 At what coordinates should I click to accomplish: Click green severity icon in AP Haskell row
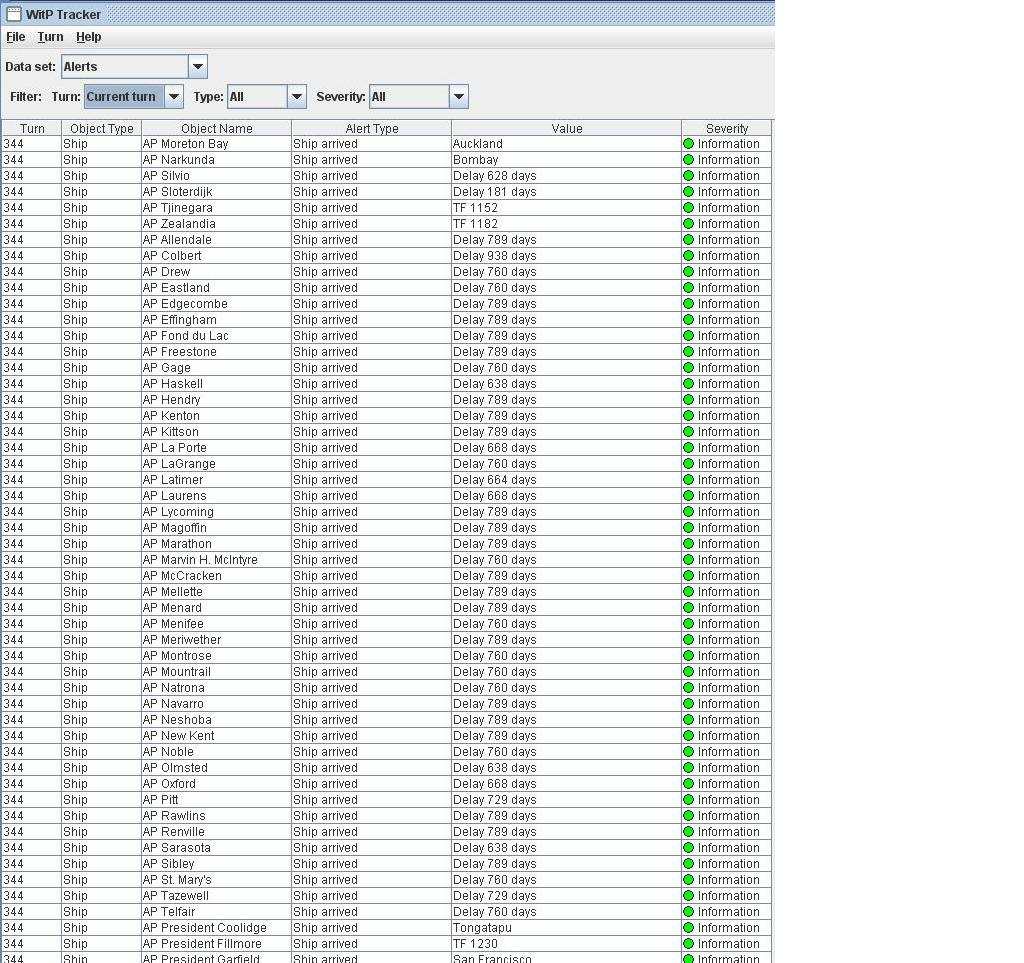(688, 384)
